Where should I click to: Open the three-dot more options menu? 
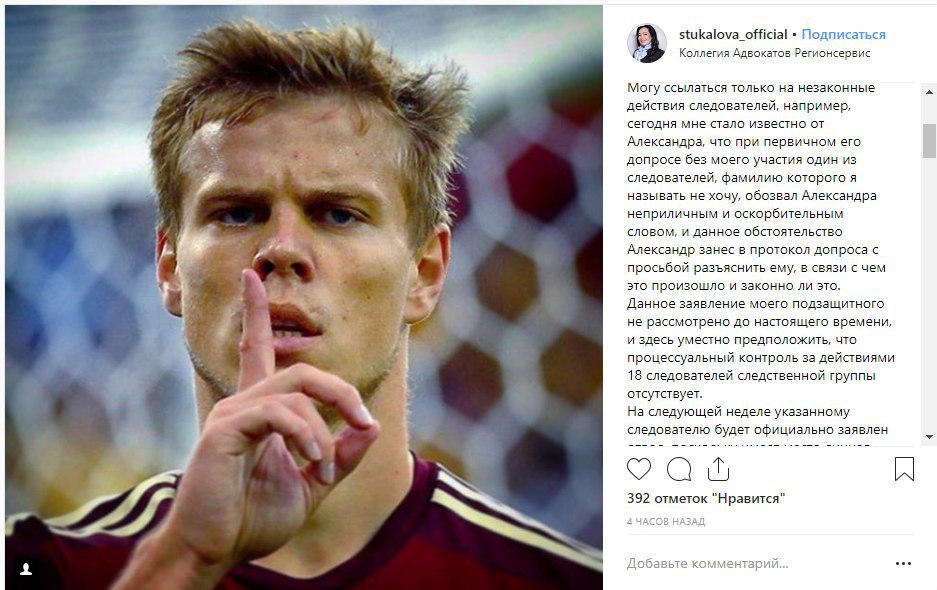tap(904, 564)
